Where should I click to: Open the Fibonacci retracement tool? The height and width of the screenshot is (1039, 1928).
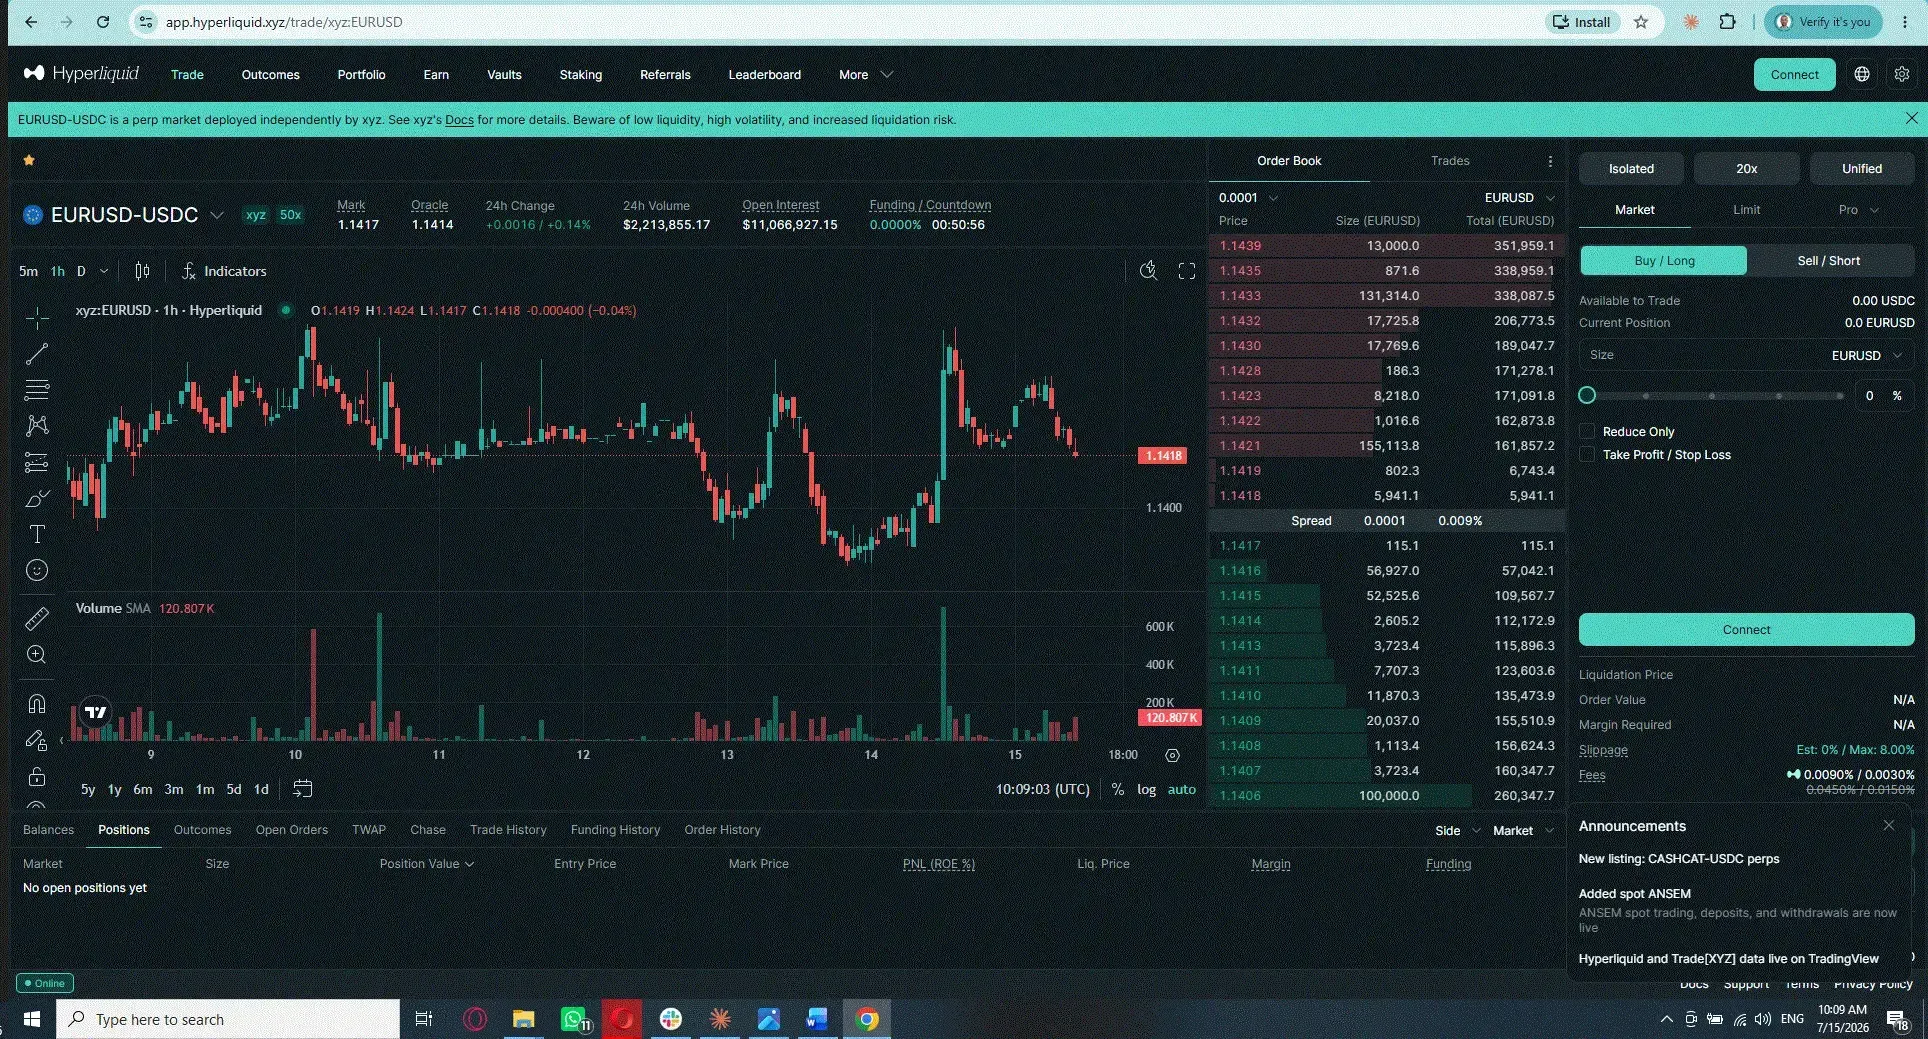(37, 390)
